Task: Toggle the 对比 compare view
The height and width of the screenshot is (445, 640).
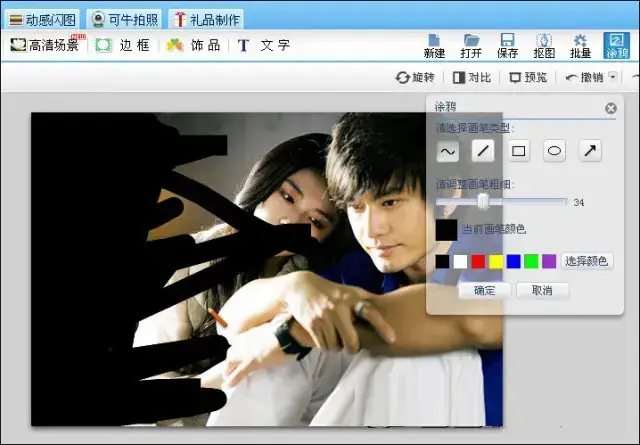Action: click(x=472, y=77)
